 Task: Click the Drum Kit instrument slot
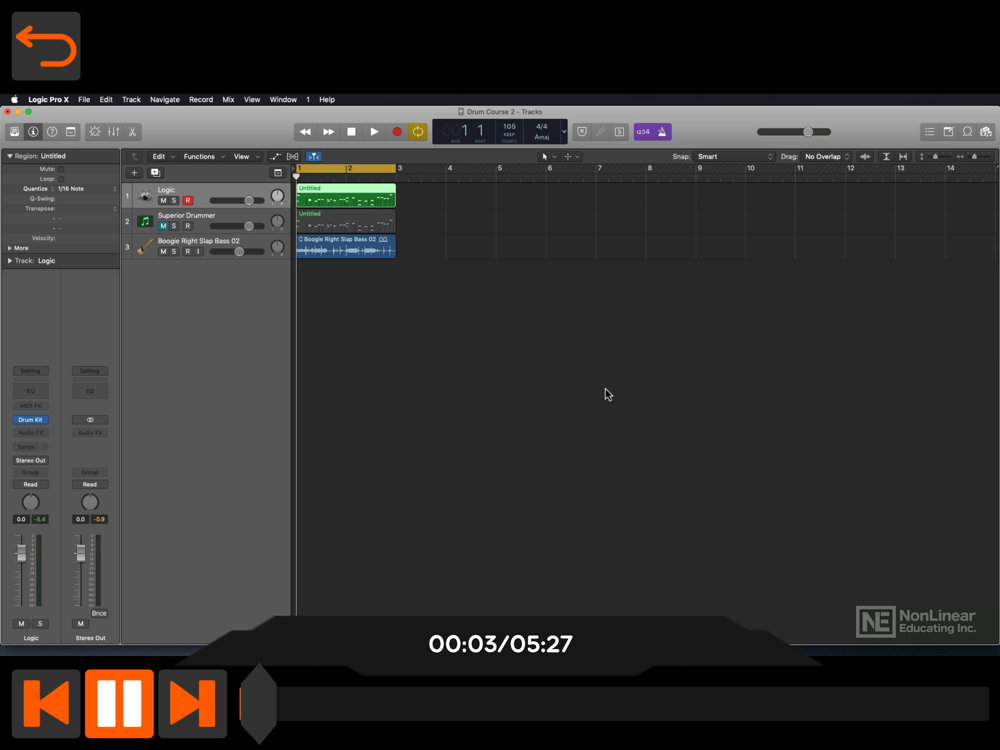coord(31,420)
